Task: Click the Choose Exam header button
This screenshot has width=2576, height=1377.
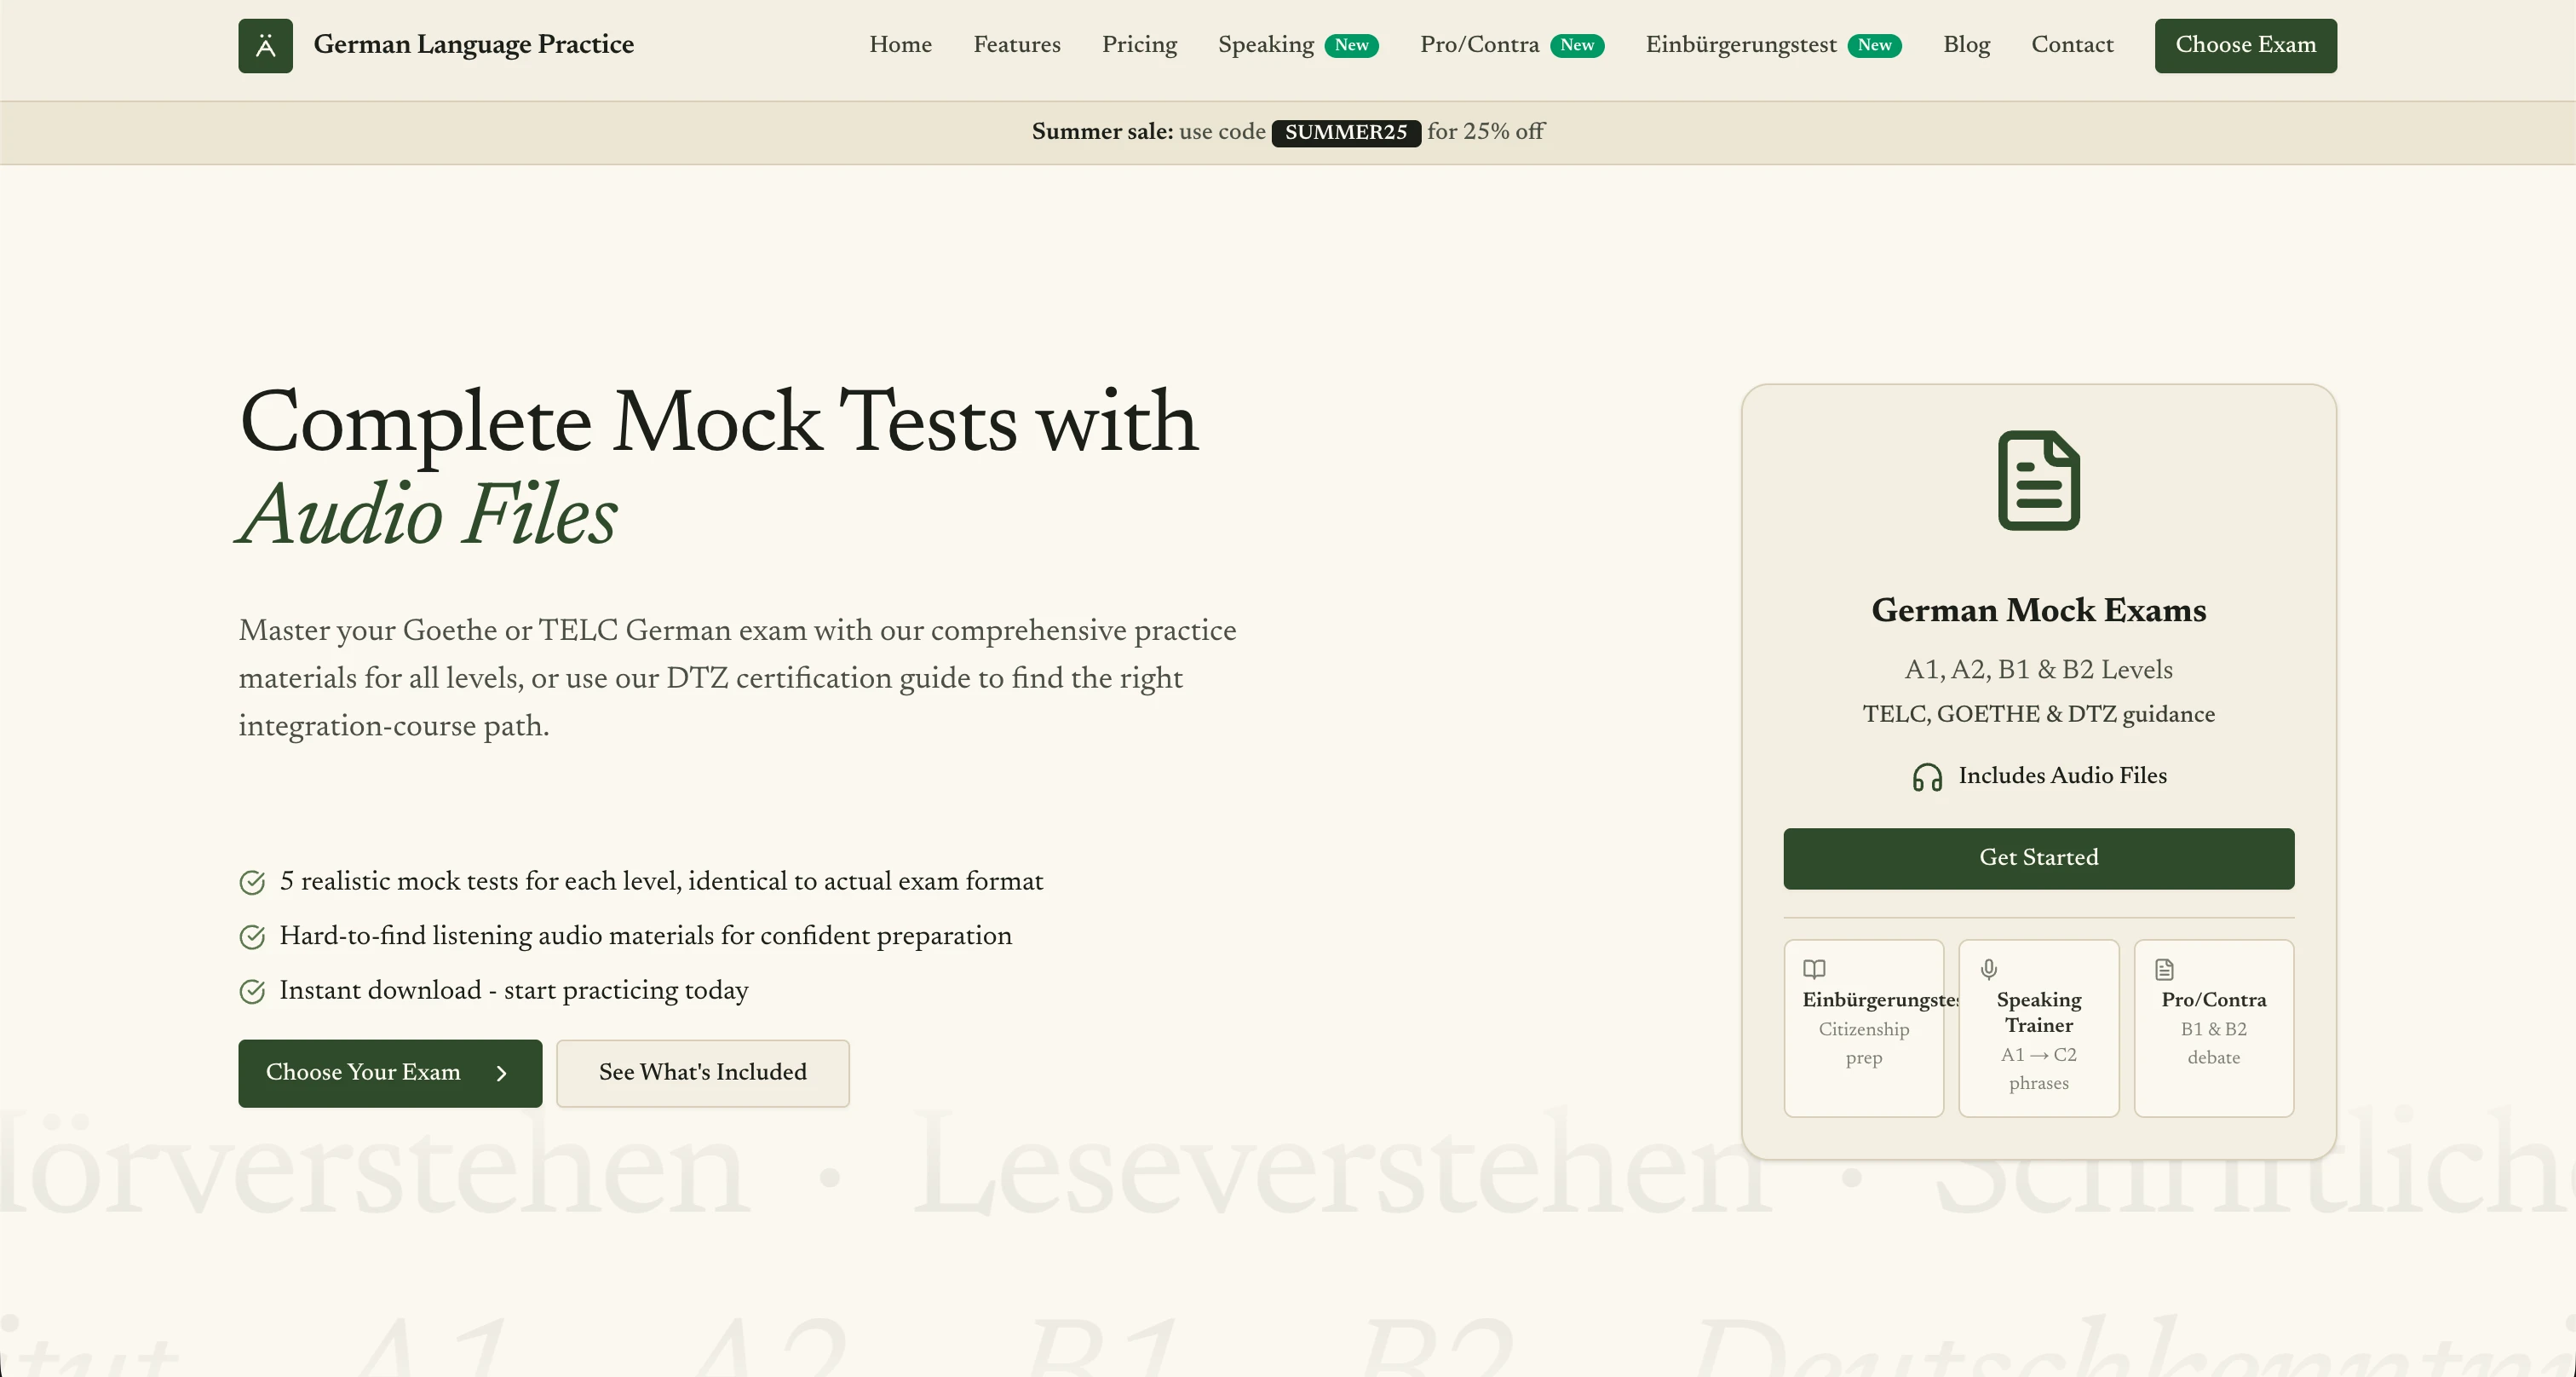Action: pyautogui.click(x=2245, y=45)
